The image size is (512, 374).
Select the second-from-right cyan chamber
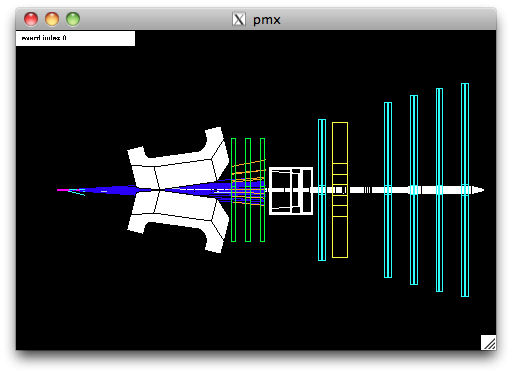point(439,190)
